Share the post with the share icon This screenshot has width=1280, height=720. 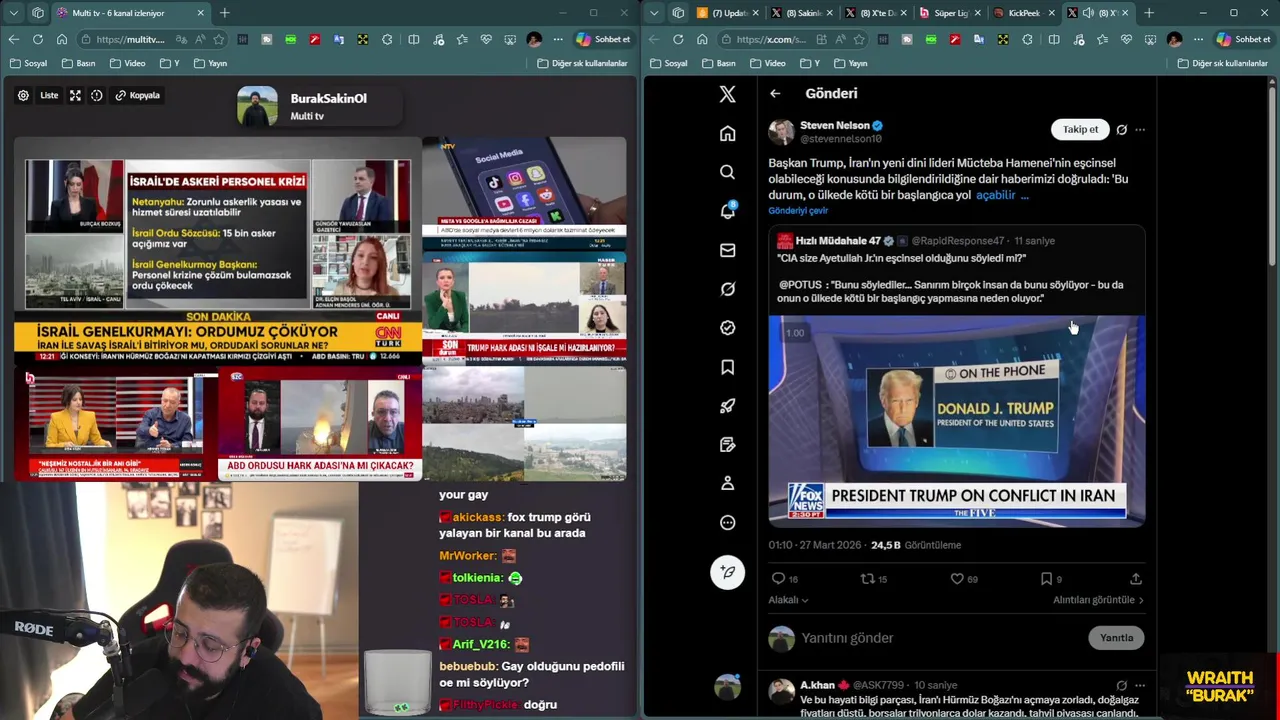(1136, 579)
